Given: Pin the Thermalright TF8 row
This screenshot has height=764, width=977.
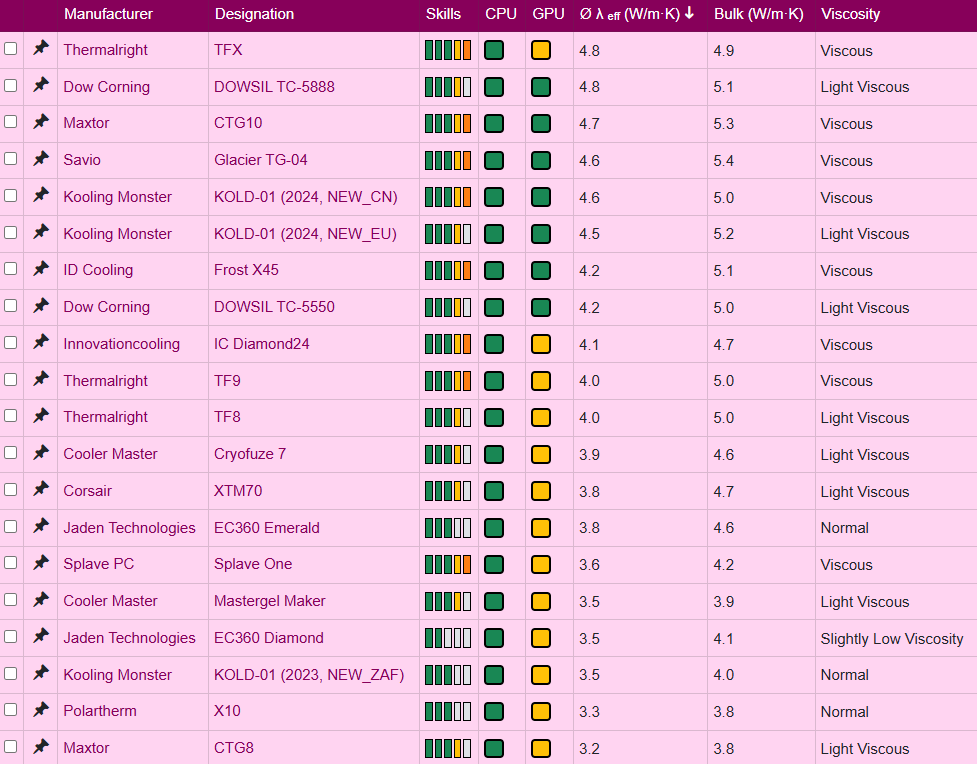Looking at the screenshot, I should pos(41,416).
